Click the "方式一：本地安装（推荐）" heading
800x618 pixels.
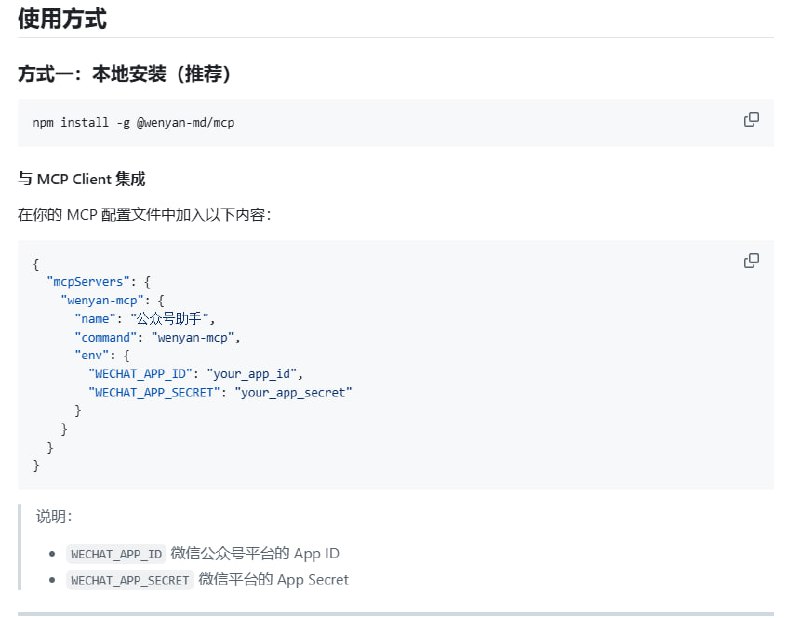(125, 74)
